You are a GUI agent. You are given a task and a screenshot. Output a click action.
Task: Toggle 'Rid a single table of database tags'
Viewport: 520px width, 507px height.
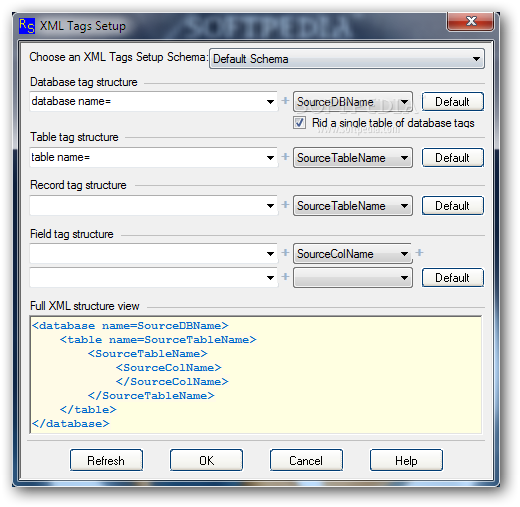299,123
